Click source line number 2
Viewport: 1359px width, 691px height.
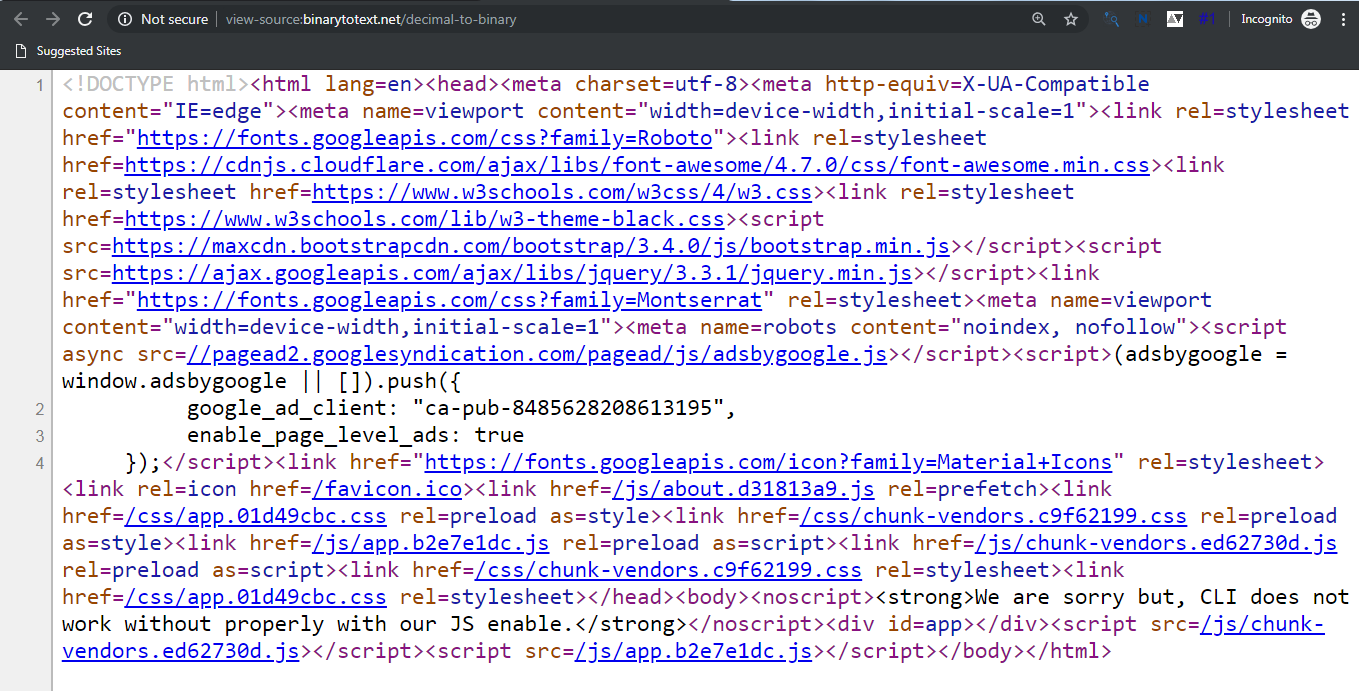pyautogui.click(x=39, y=409)
